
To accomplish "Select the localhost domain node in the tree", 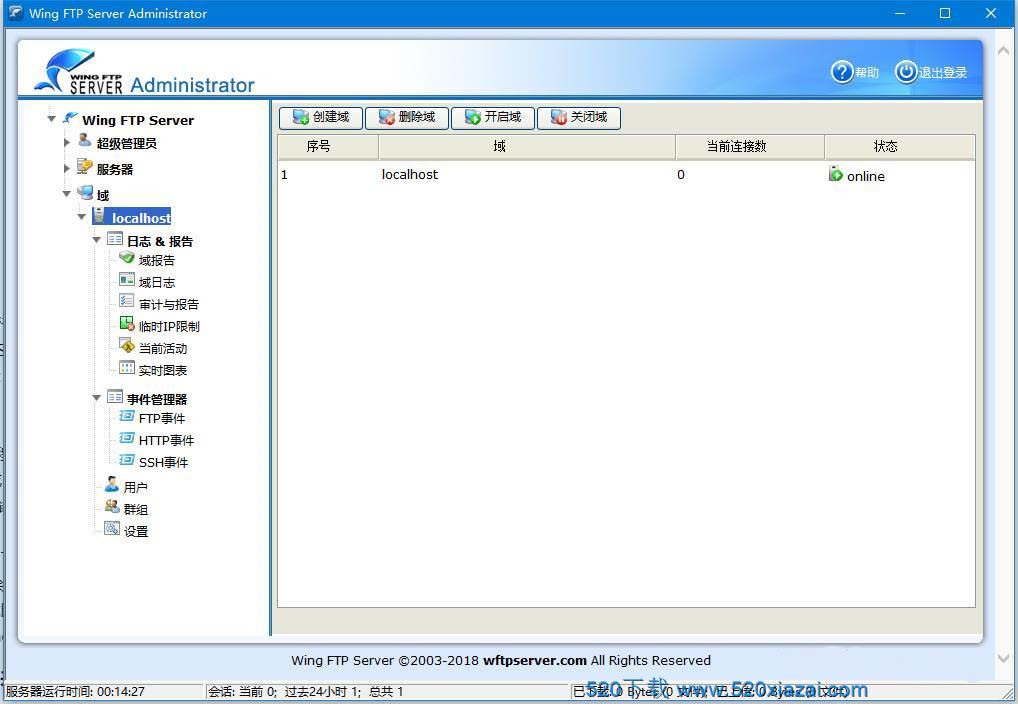I will (141, 217).
